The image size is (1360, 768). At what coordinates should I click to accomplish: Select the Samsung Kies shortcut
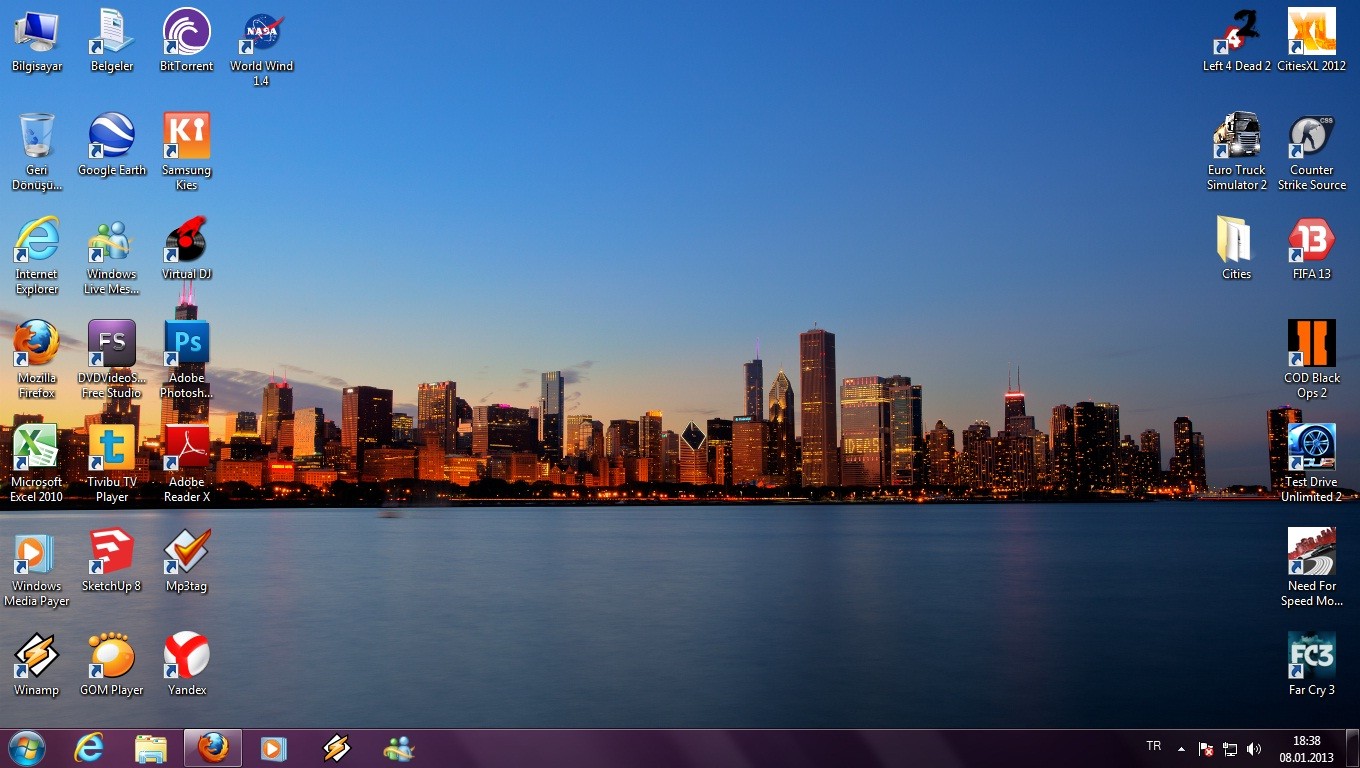point(187,152)
